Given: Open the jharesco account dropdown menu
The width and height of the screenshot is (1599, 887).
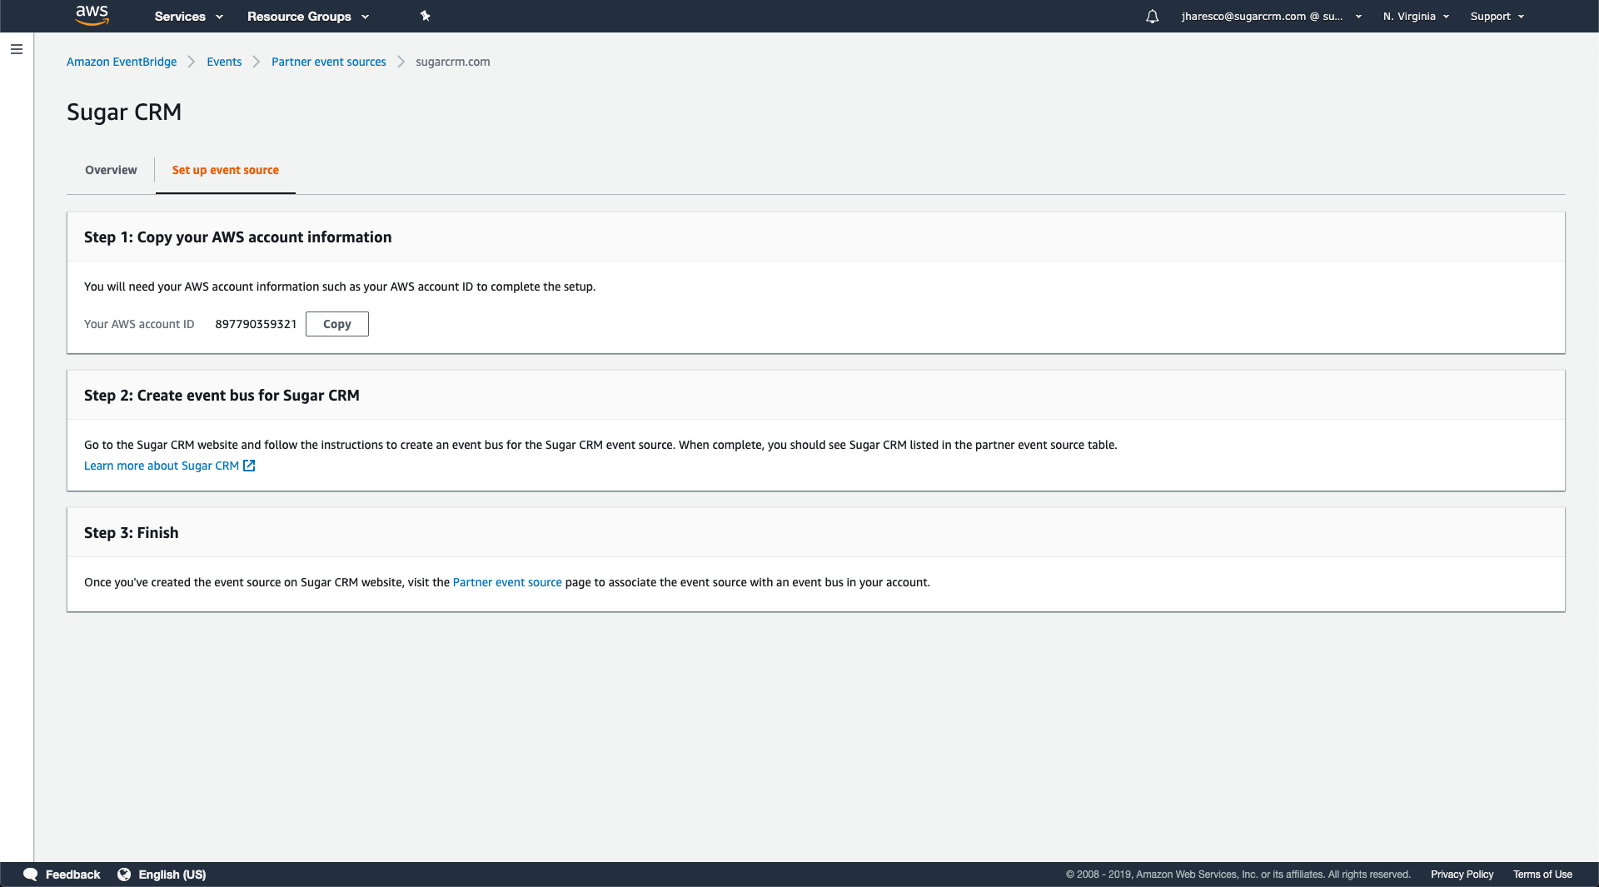Looking at the screenshot, I should 1270,16.
